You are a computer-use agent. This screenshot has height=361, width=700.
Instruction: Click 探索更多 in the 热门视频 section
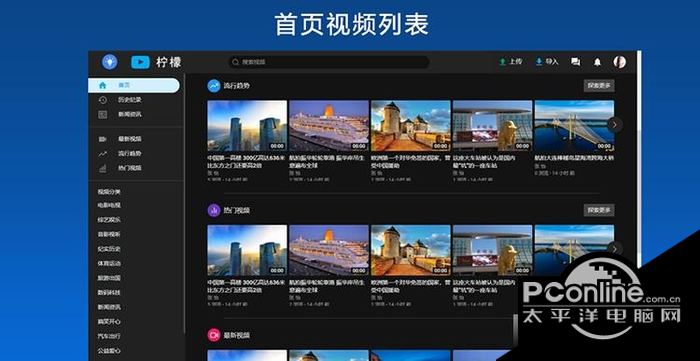[x=599, y=210]
